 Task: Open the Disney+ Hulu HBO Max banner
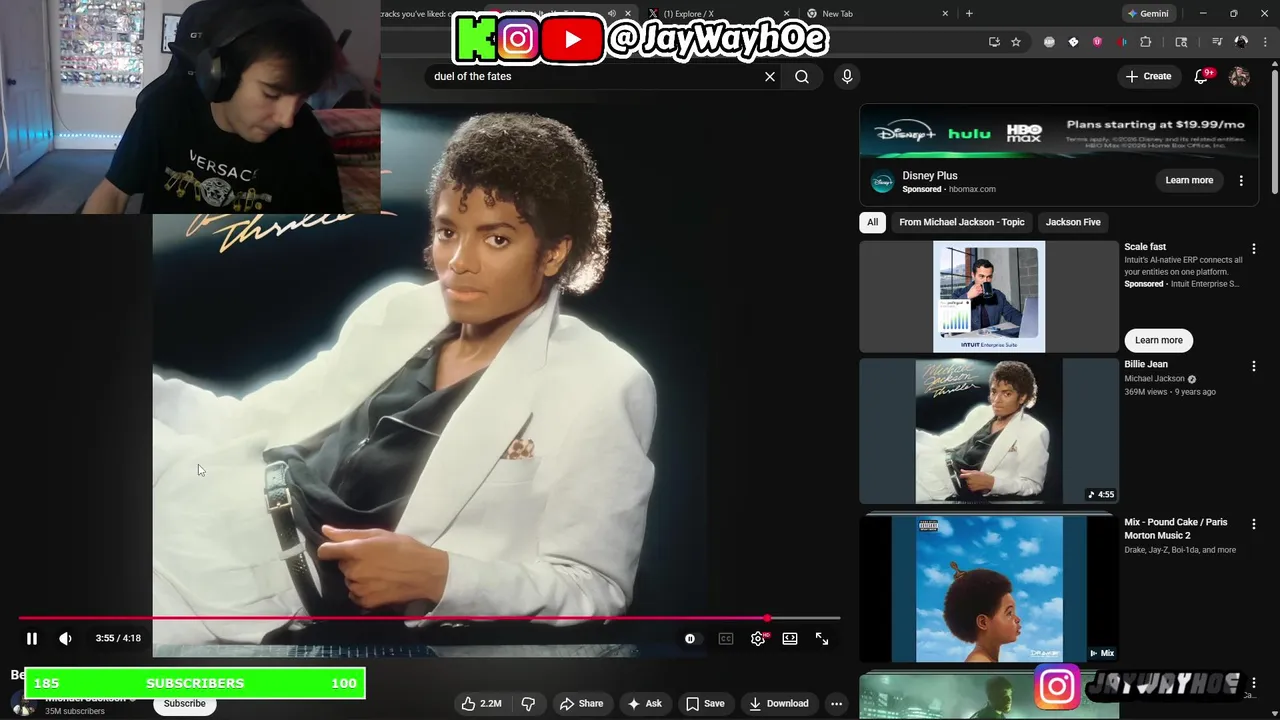(x=1059, y=131)
